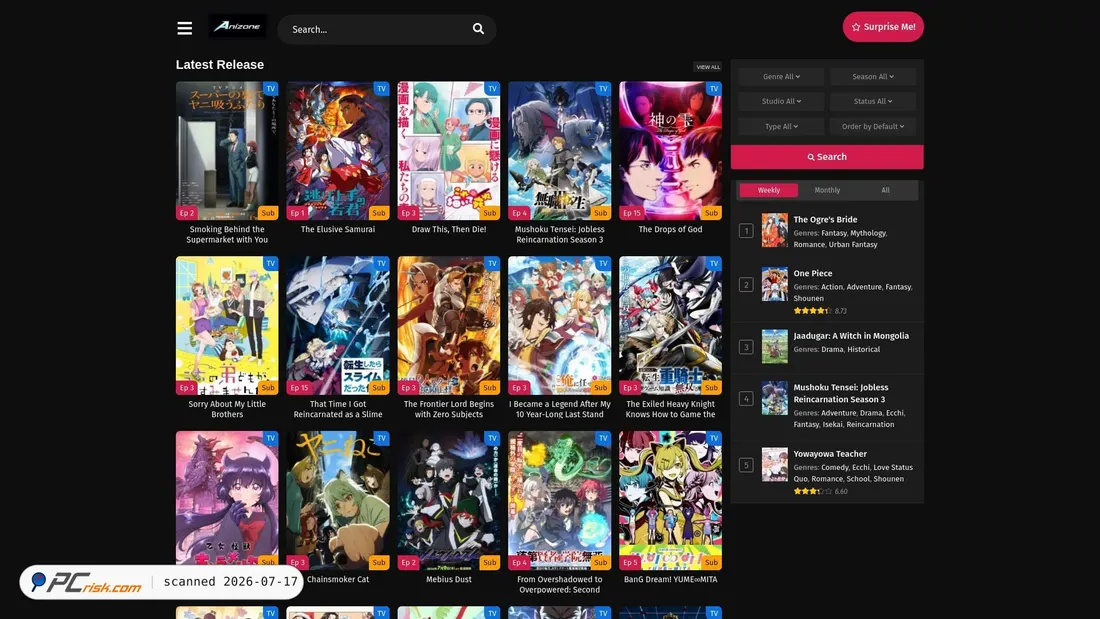Click The Drops of God title text

(671, 229)
